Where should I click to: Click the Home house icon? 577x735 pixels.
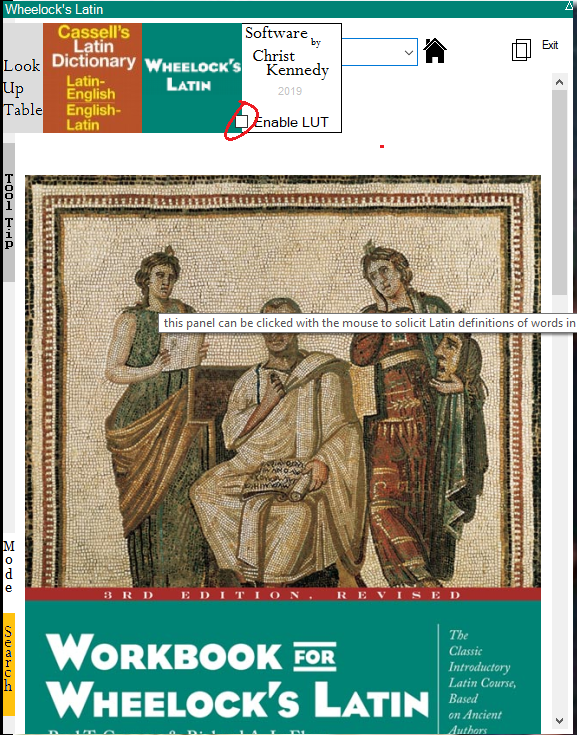pos(435,51)
